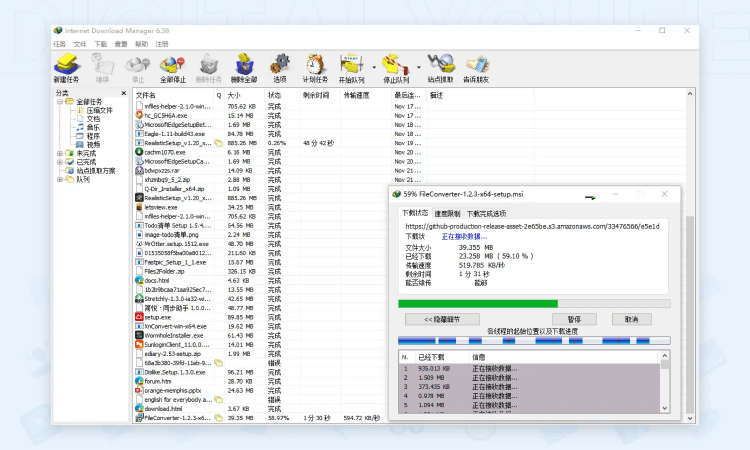Sort by the 传输速度 column header
The height and width of the screenshot is (450, 750).
point(365,95)
